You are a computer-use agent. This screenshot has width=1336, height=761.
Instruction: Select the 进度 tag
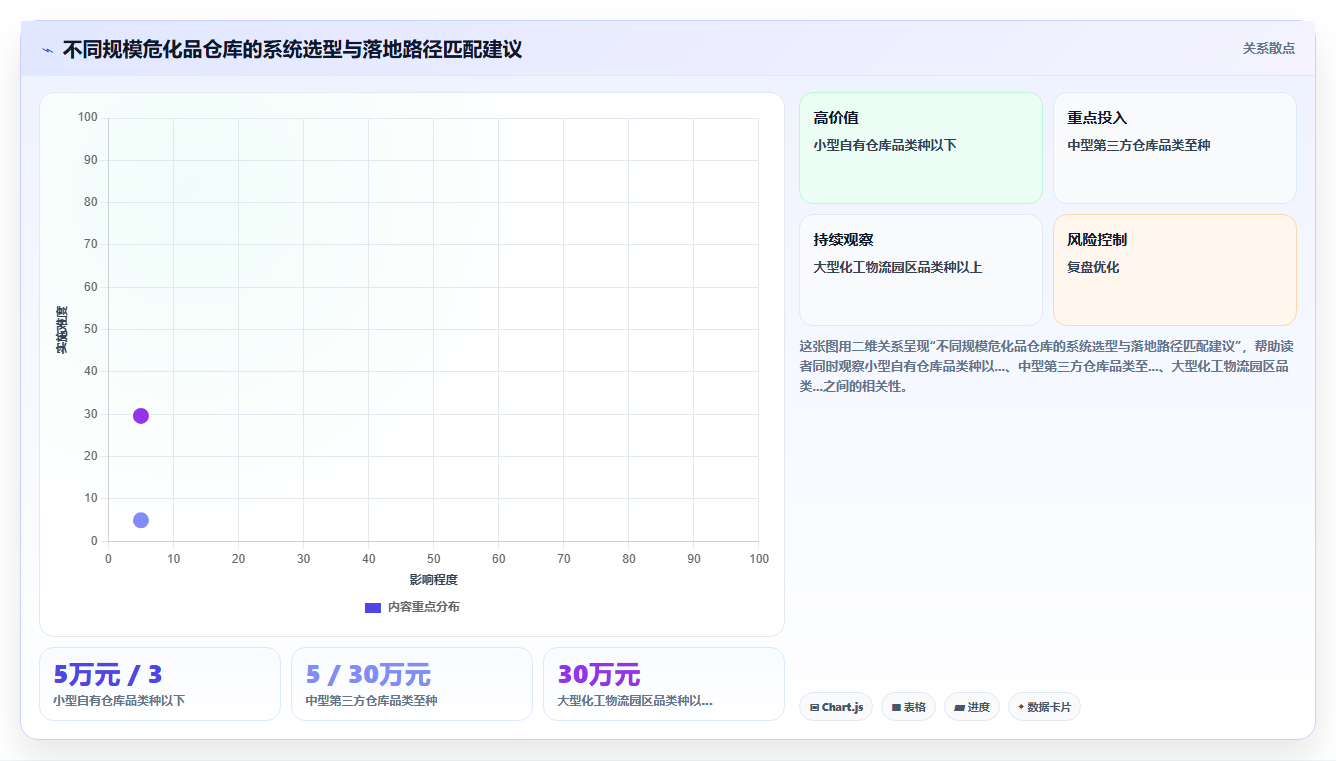pyautogui.click(x=972, y=707)
